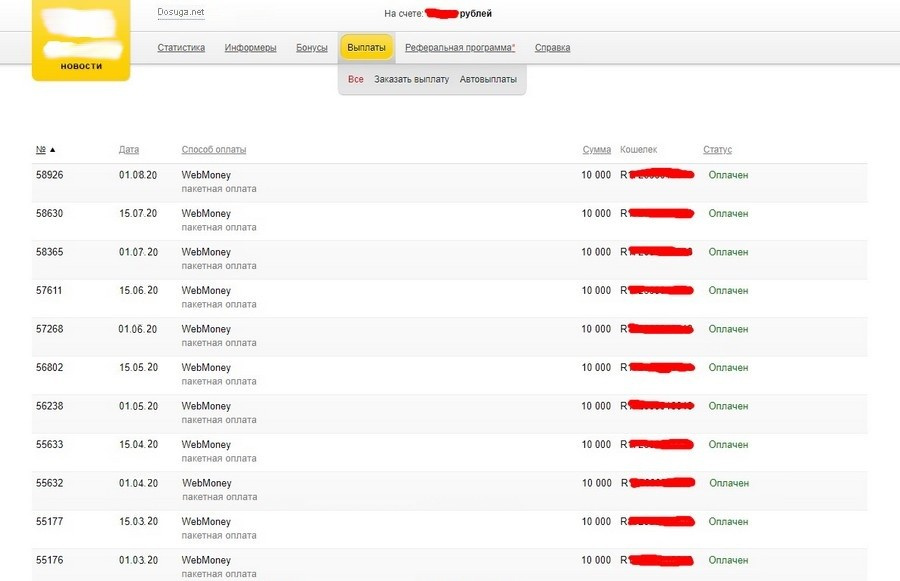Viewport: 900px width, 581px height.
Task: Click Оплачен status for payout 55176
Action: pos(728,559)
